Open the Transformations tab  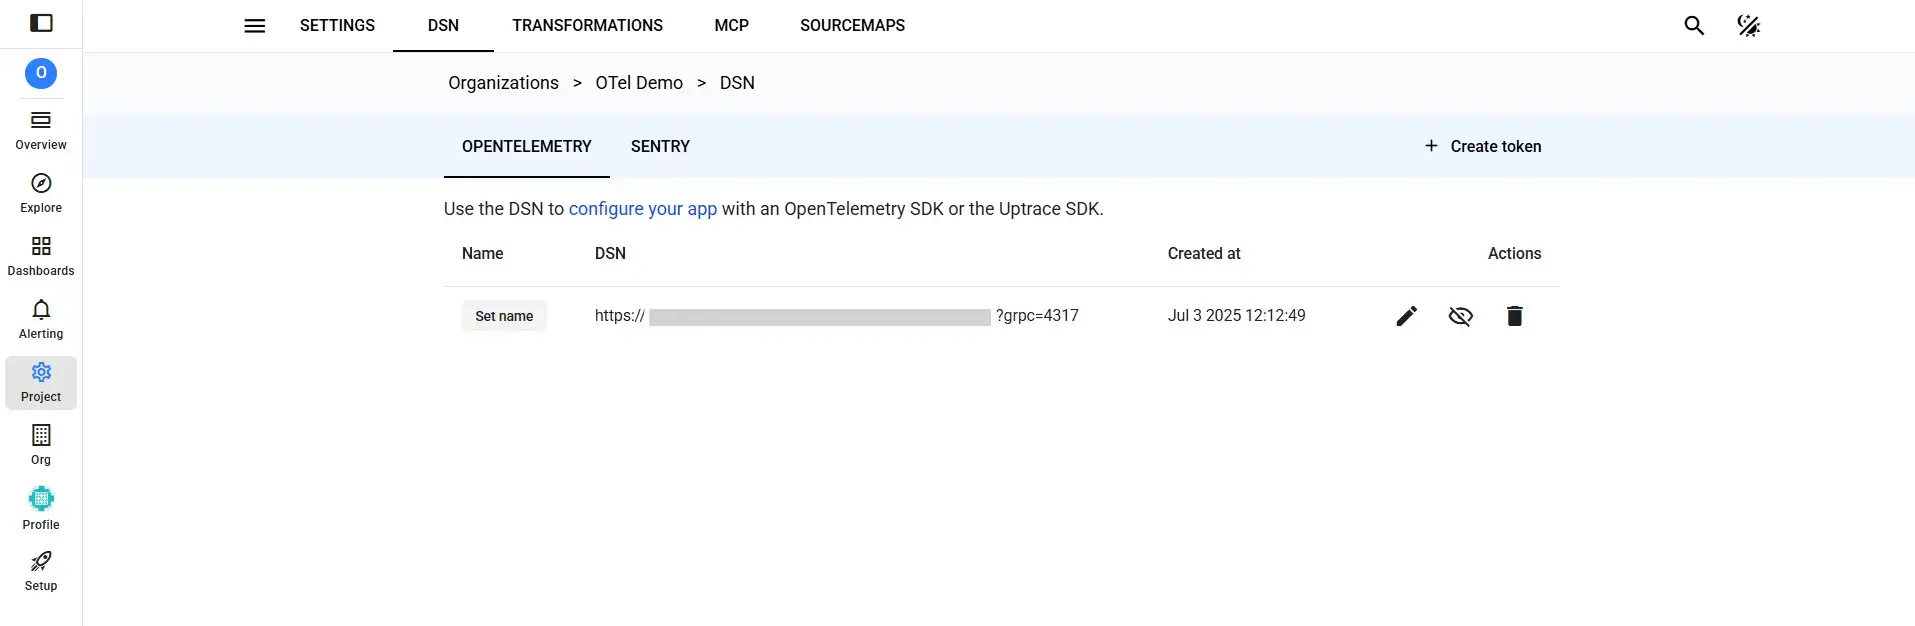(587, 26)
